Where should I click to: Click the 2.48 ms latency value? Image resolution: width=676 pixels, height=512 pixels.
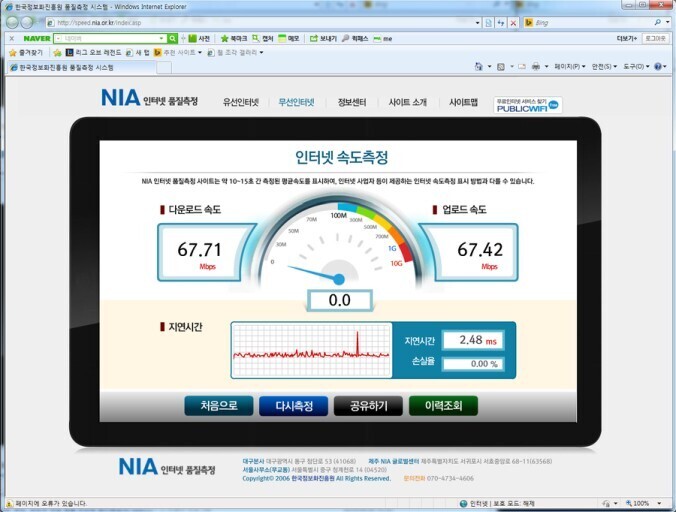pos(473,340)
